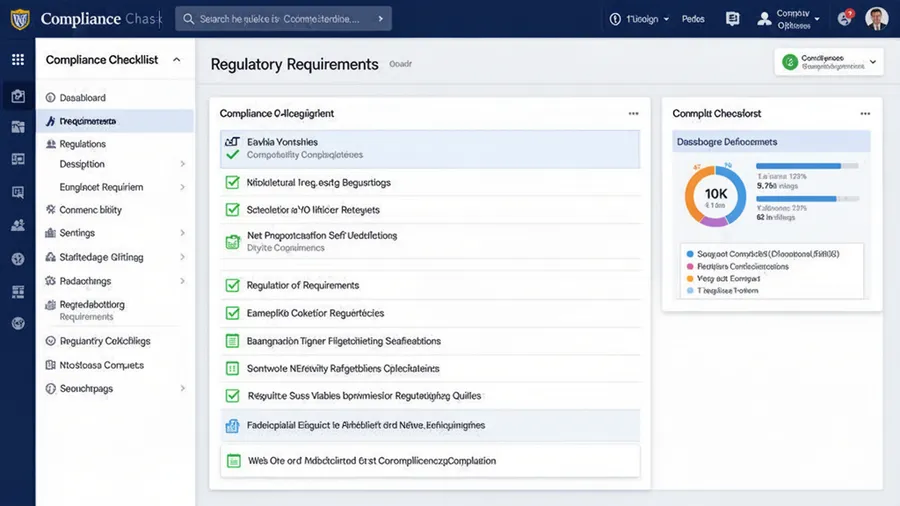
Task: Click the second blue progress bar
Action: (x=807, y=198)
